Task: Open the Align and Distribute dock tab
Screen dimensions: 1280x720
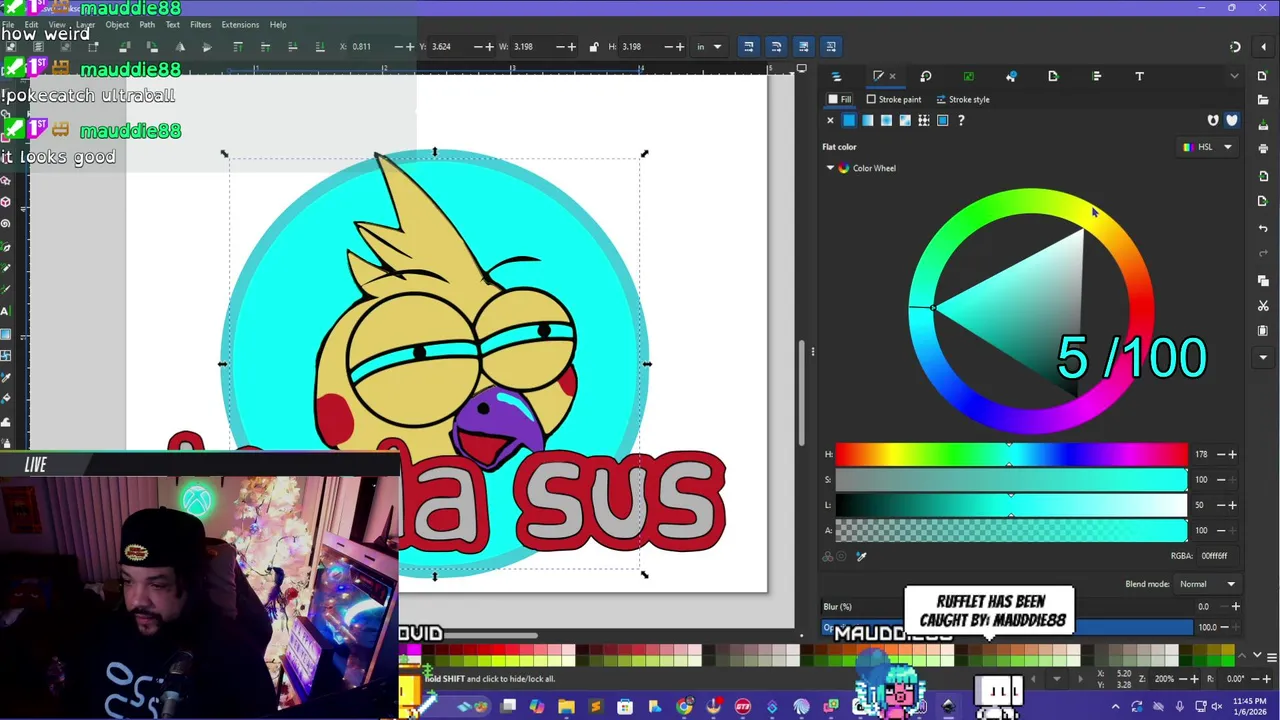Action: click(1097, 76)
